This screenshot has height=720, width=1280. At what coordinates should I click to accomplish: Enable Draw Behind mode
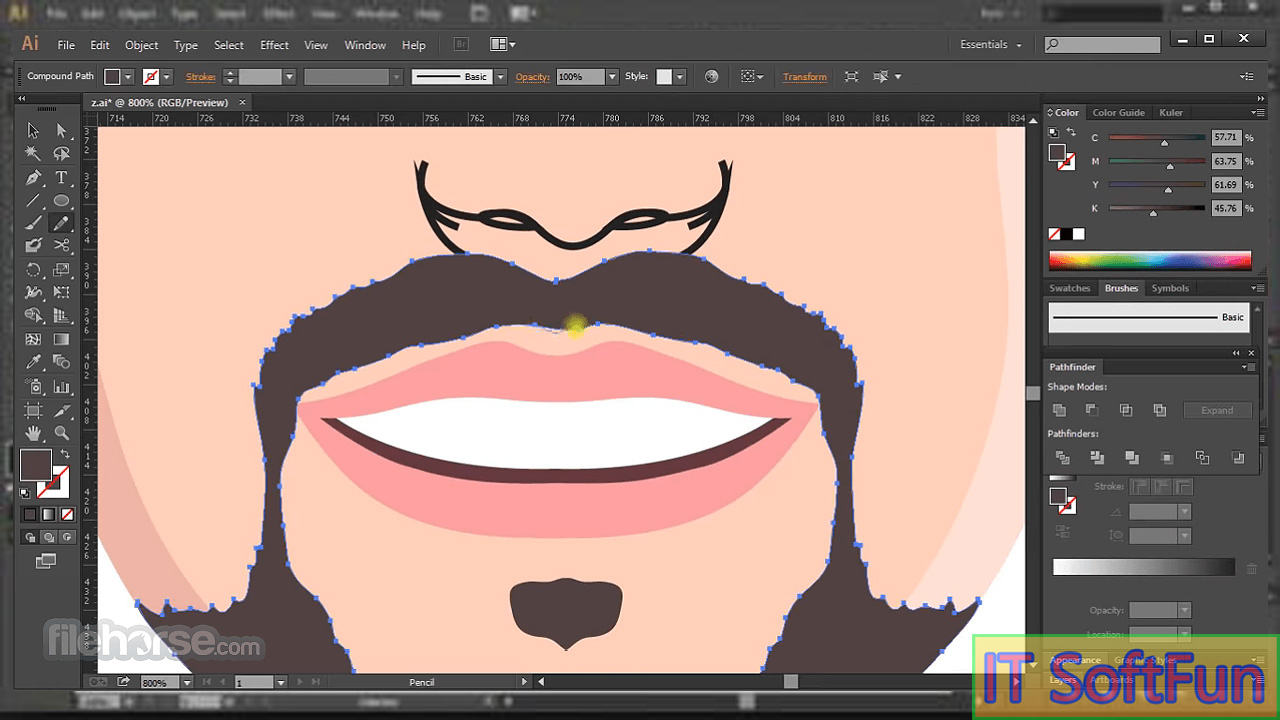[48, 537]
